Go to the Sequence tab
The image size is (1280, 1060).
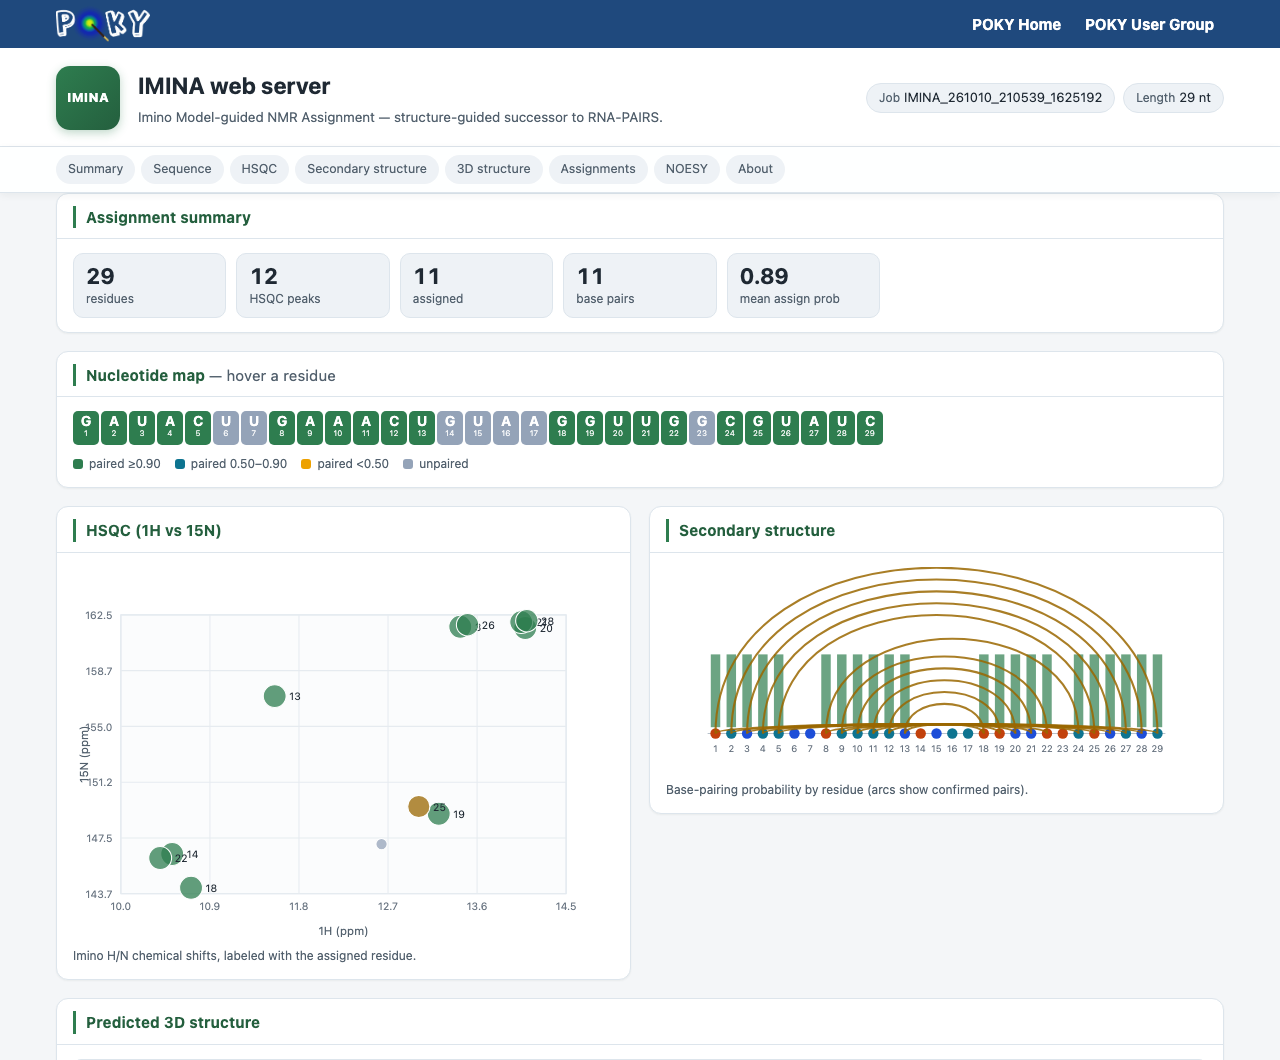(182, 169)
